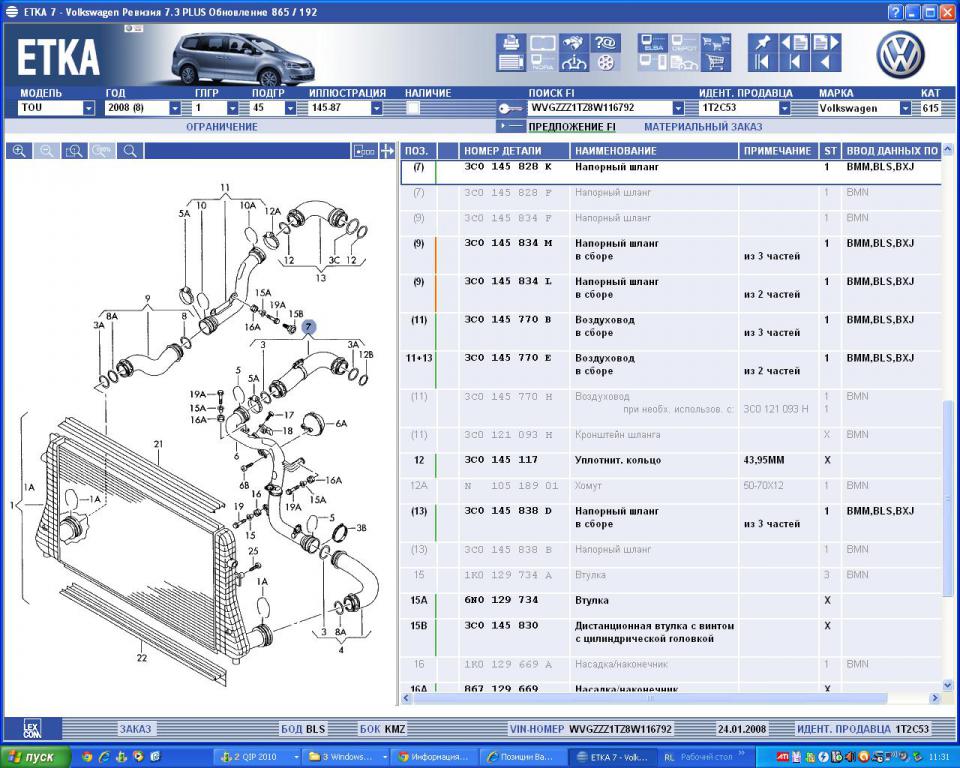Click the multiple shopping carts icon
960x768 pixels.
pos(716,43)
